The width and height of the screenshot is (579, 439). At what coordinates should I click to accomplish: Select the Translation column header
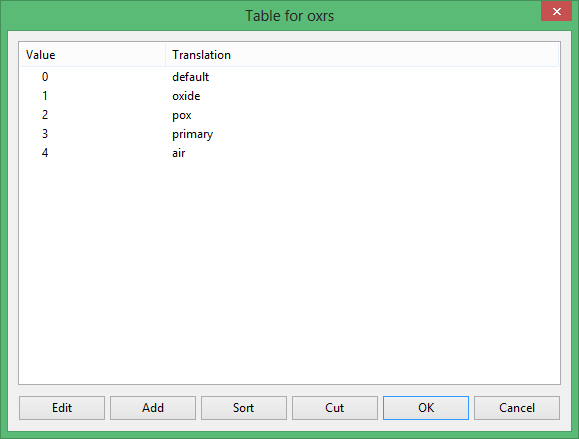(x=362, y=55)
